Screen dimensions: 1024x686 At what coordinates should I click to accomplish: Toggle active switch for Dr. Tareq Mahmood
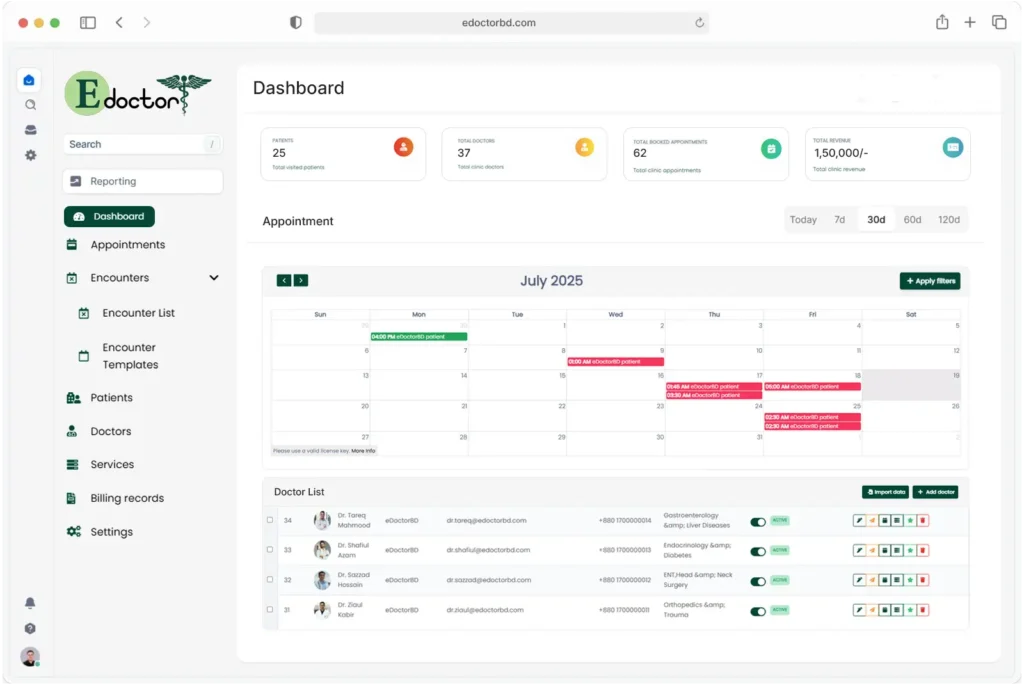(x=758, y=521)
